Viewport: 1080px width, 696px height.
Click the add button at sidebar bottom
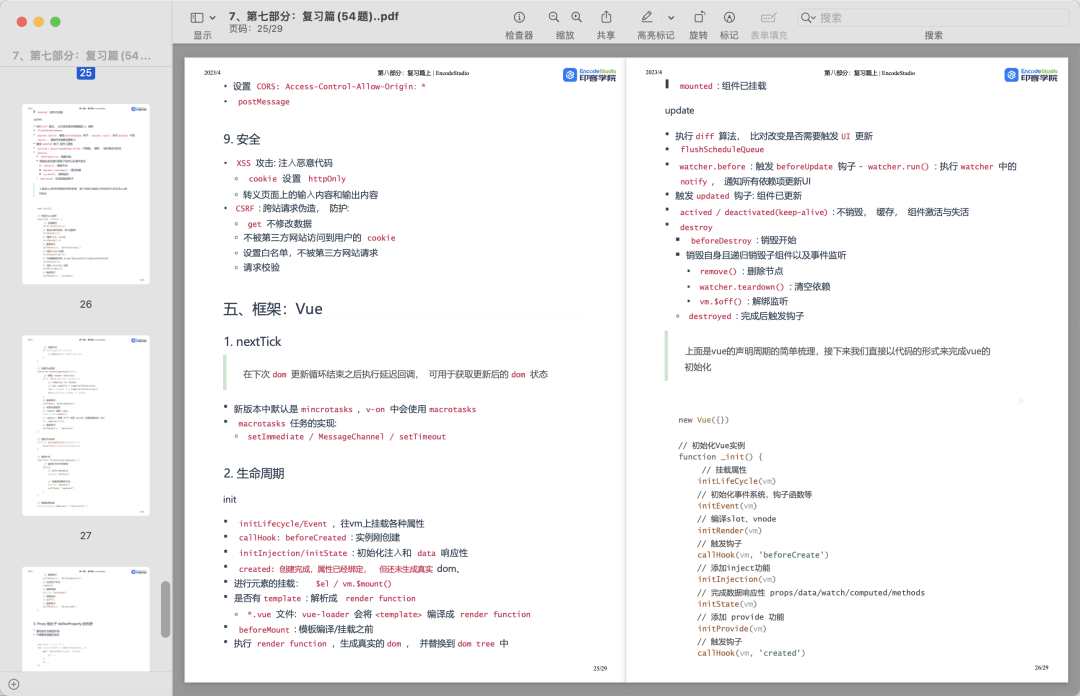point(14,684)
